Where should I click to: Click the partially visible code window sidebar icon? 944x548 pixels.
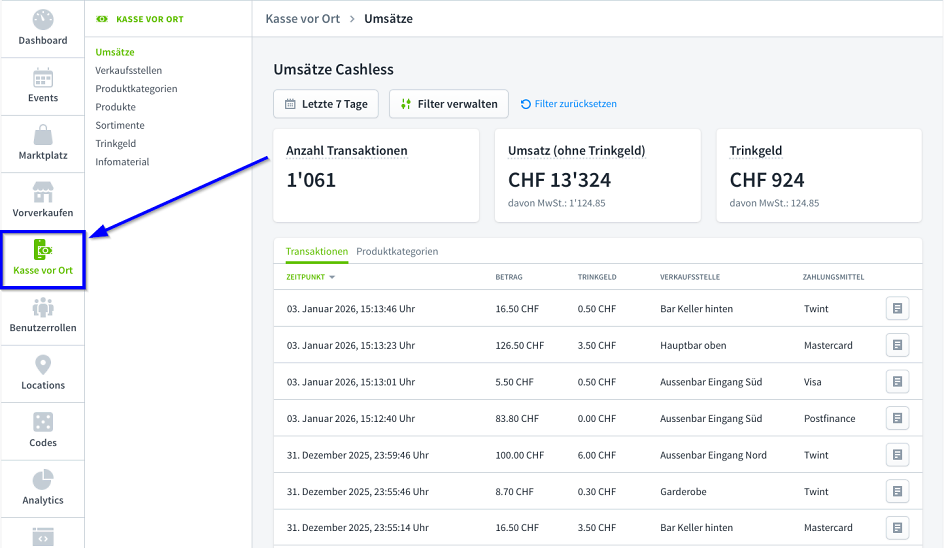tap(43, 537)
